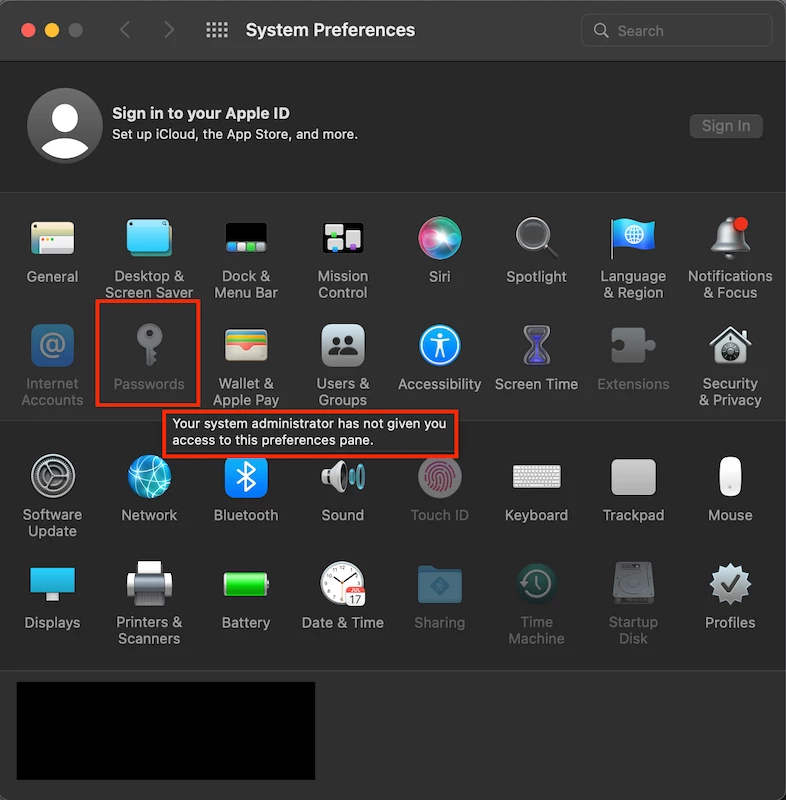786x800 pixels.
Task: Click the Extensions puzzle icon
Action: coord(633,345)
